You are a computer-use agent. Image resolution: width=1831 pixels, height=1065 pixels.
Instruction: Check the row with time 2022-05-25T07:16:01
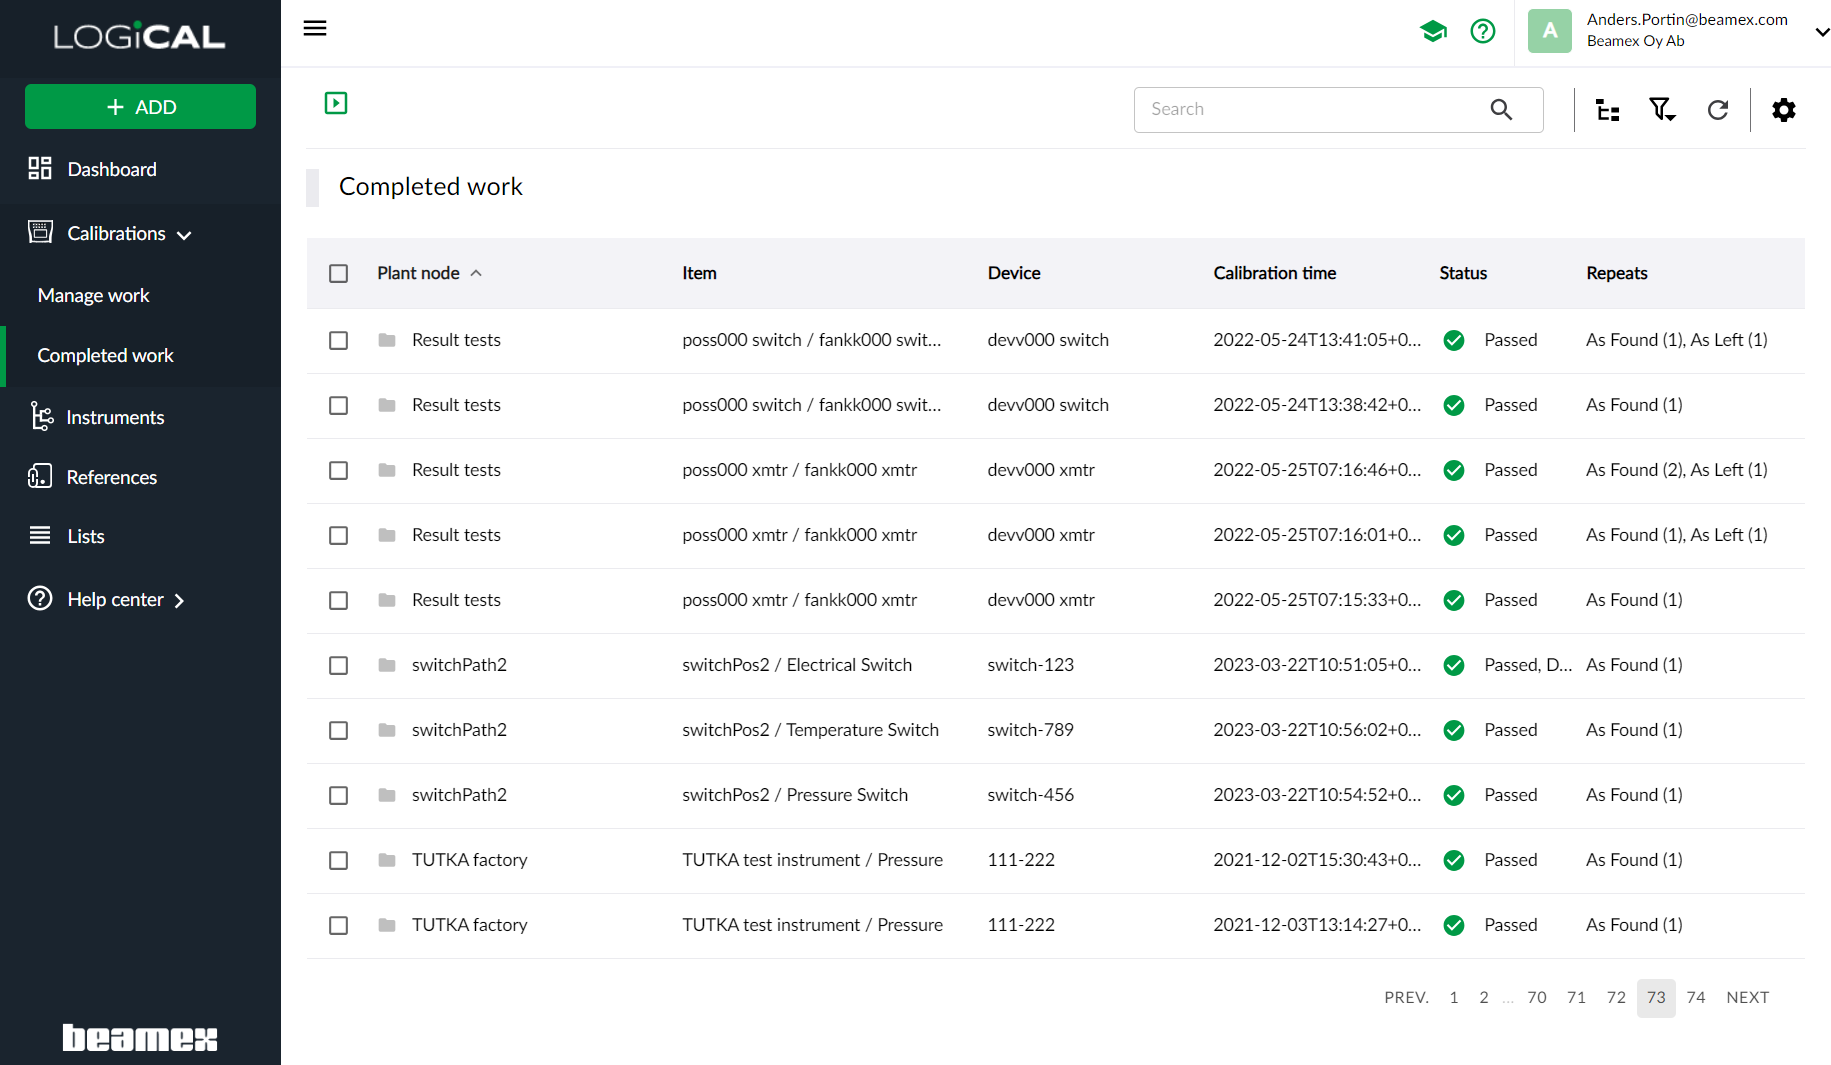click(x=339, y=535)
